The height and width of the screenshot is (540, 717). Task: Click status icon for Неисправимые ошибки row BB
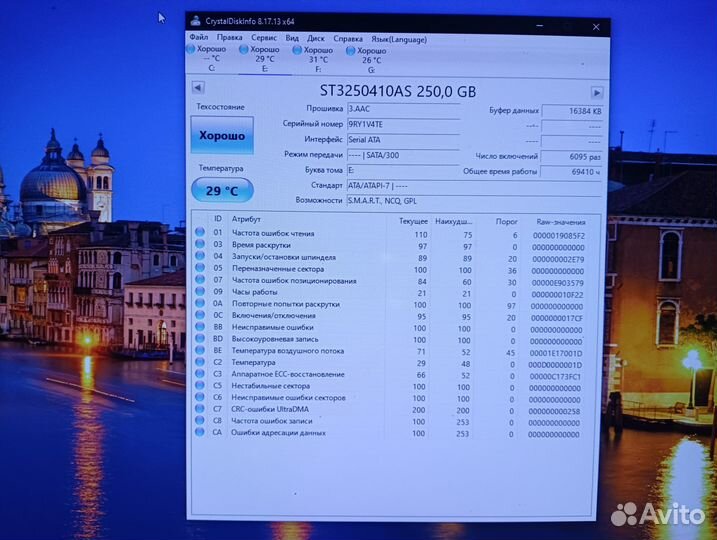[200, 326]
